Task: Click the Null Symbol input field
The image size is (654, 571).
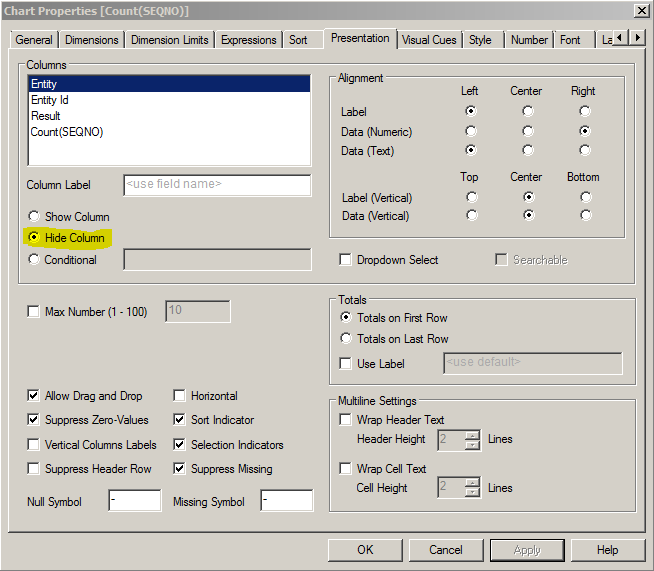Action: click(x=135, y=501)
